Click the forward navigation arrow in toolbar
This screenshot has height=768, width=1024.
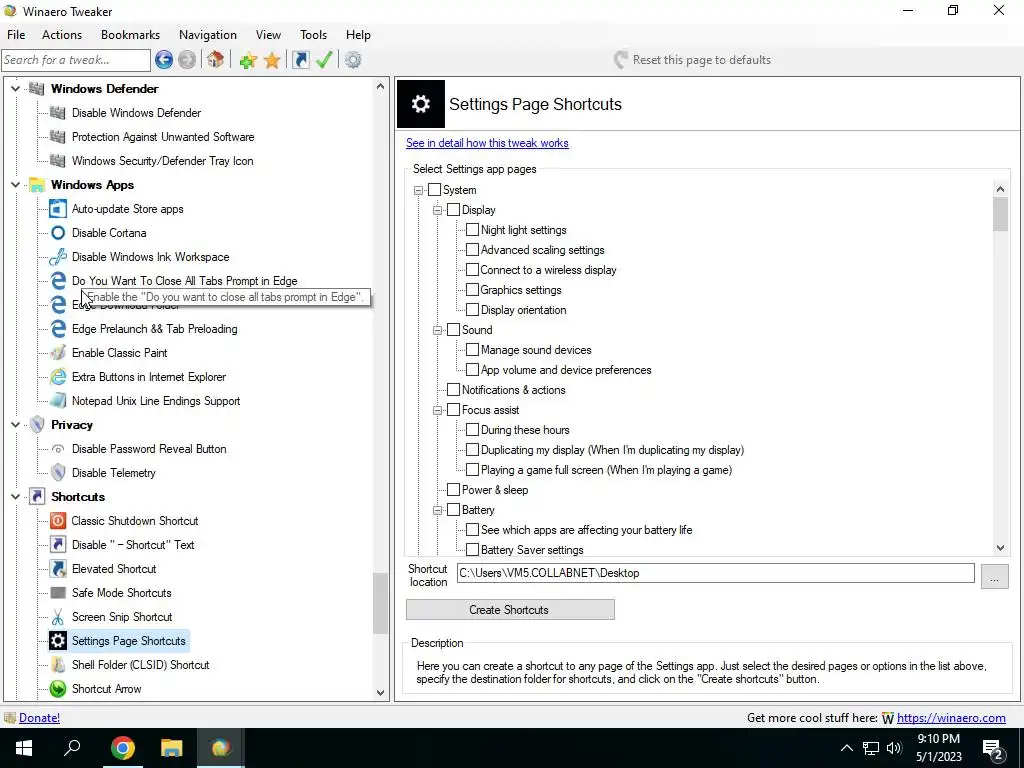tap(187, 60)
